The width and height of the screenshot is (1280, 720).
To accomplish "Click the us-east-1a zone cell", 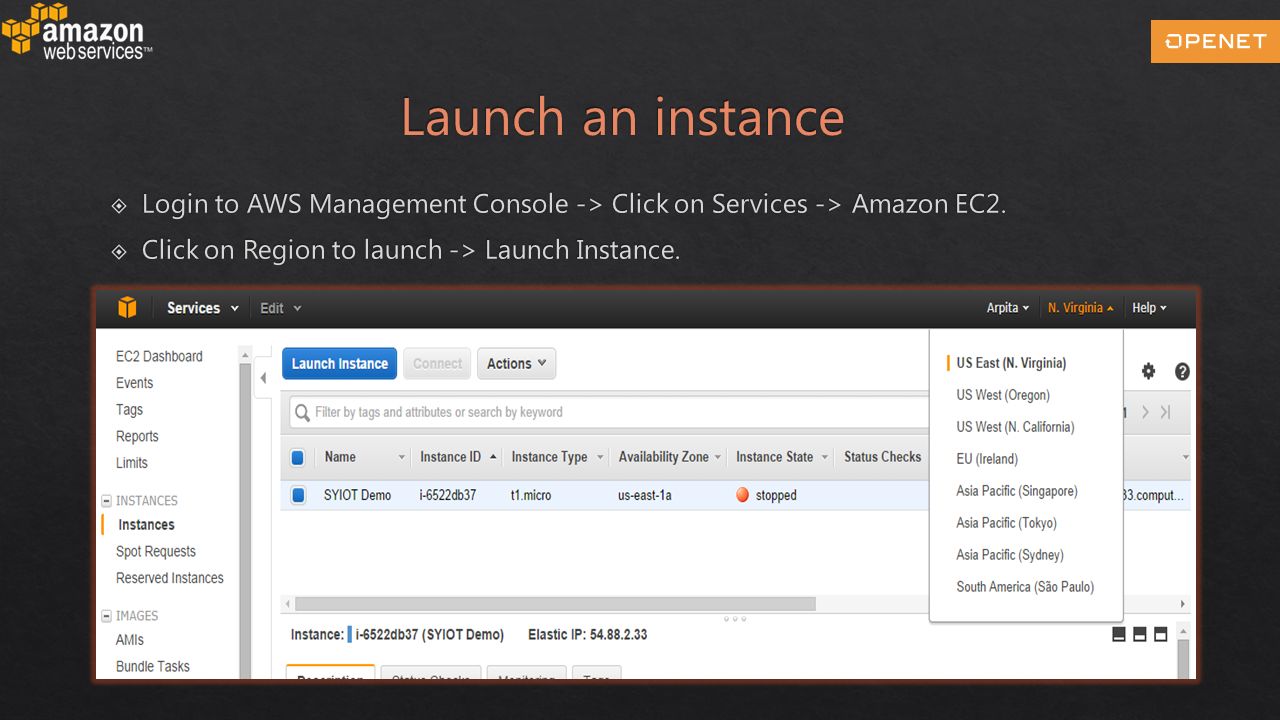I will tap(645, 495).
